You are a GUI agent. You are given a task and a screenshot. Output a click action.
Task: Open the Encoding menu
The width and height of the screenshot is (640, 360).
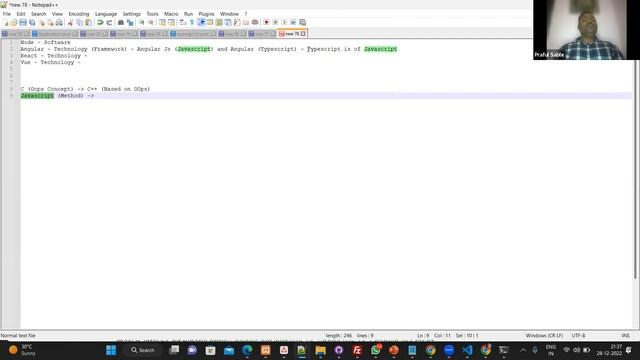(x=79, y=14)
